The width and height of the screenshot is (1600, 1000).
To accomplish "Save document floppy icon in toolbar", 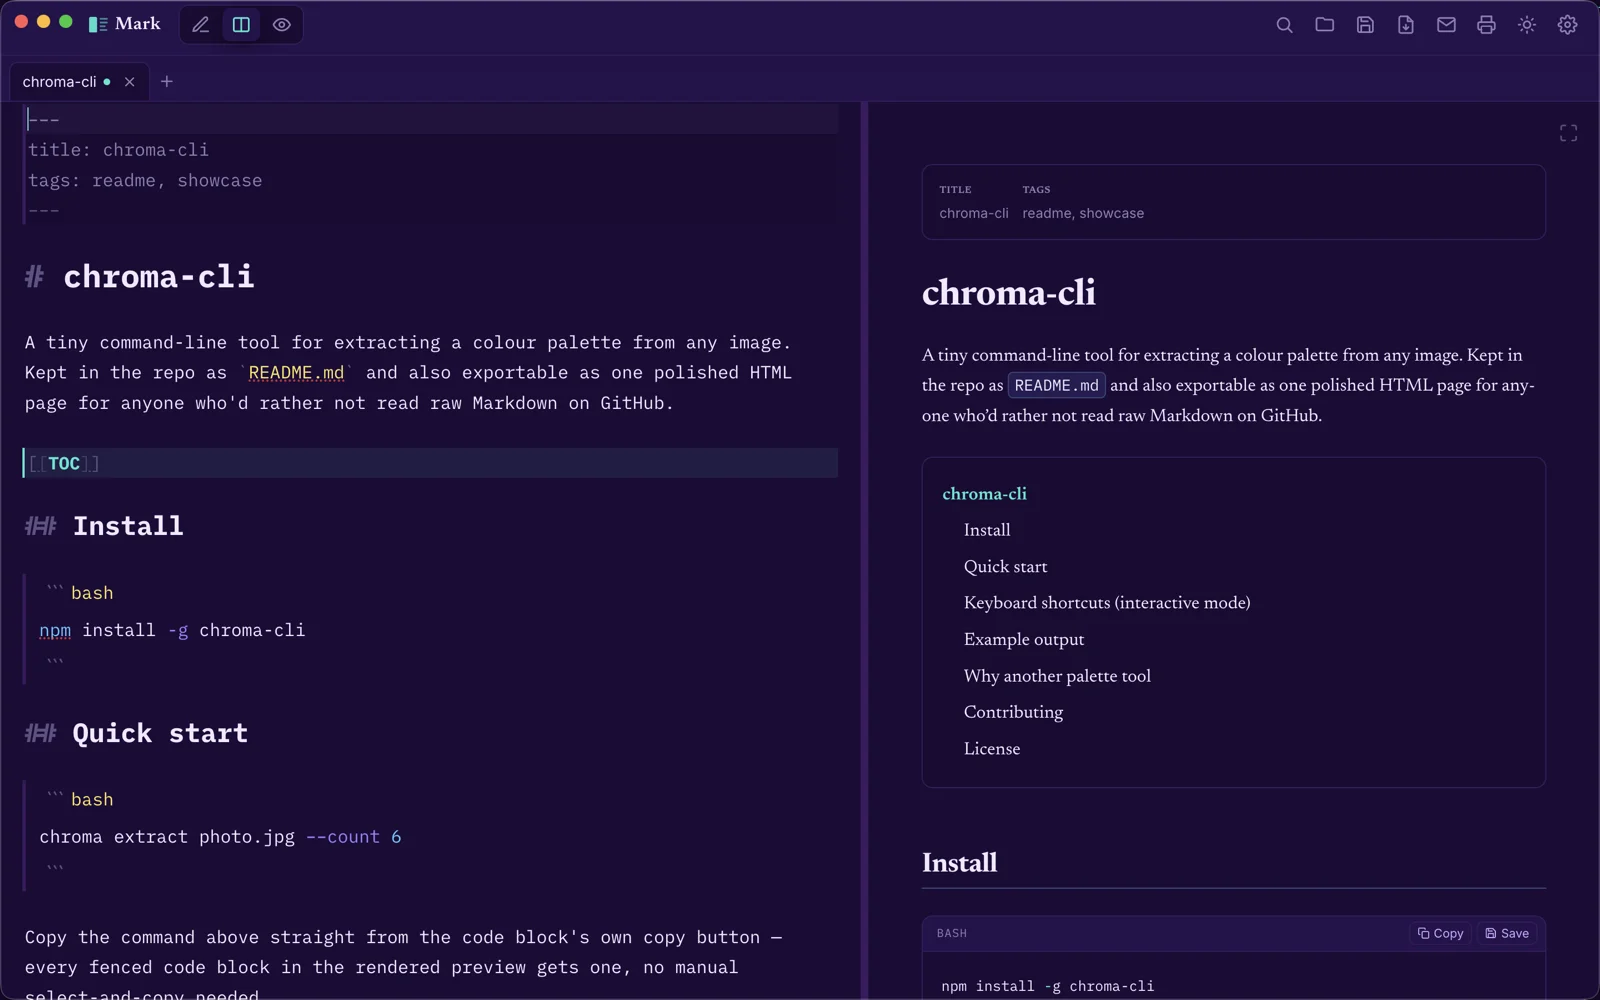I will [1365, 25].
